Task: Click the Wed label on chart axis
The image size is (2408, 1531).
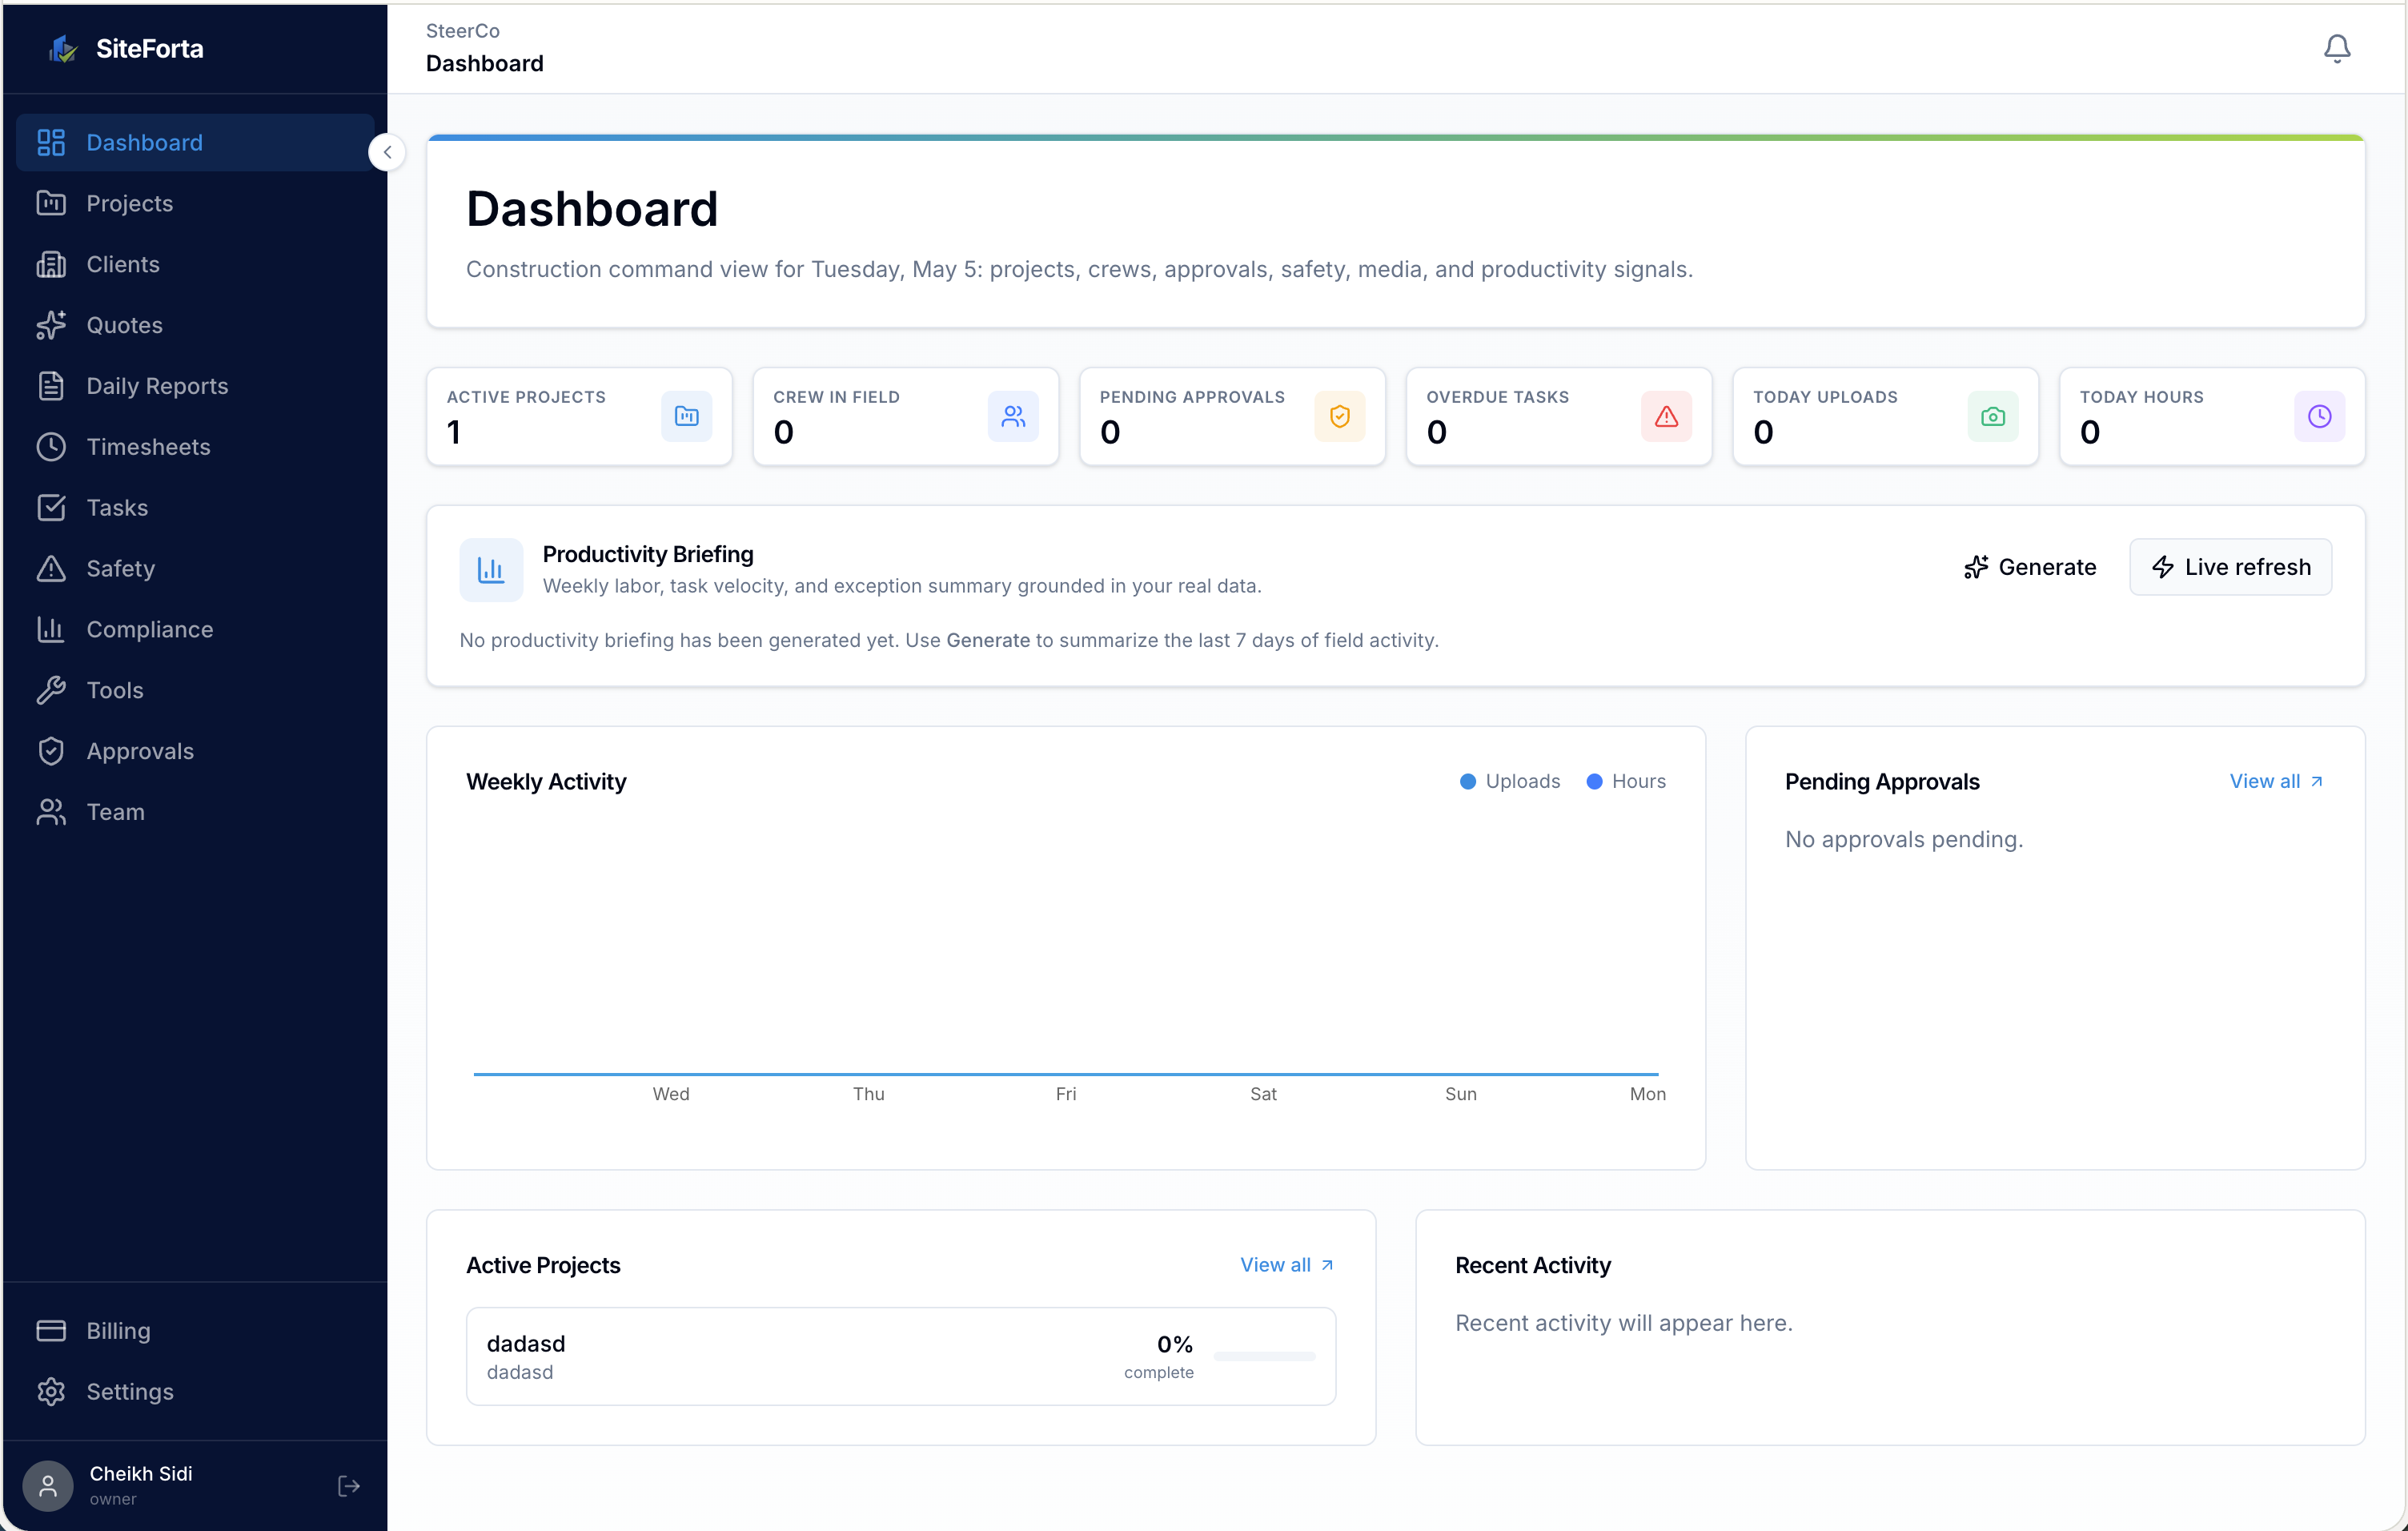Action: 671,1093
